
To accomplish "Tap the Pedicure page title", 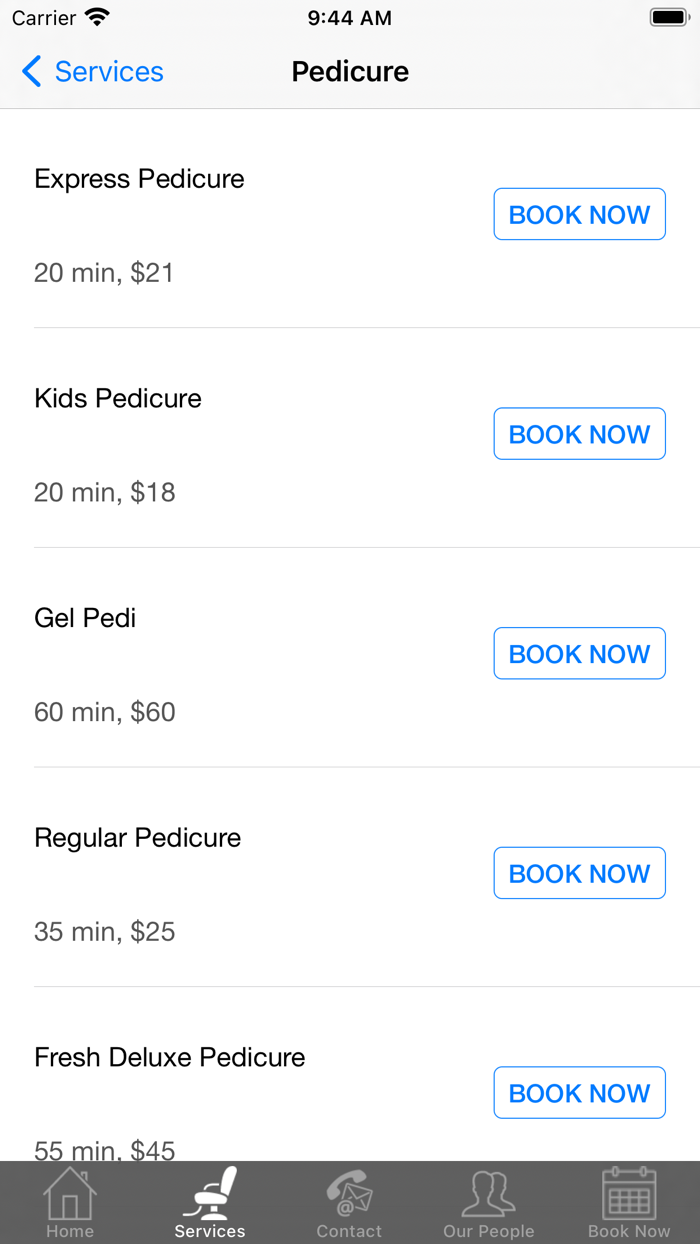I will click(x=350, y=72).
